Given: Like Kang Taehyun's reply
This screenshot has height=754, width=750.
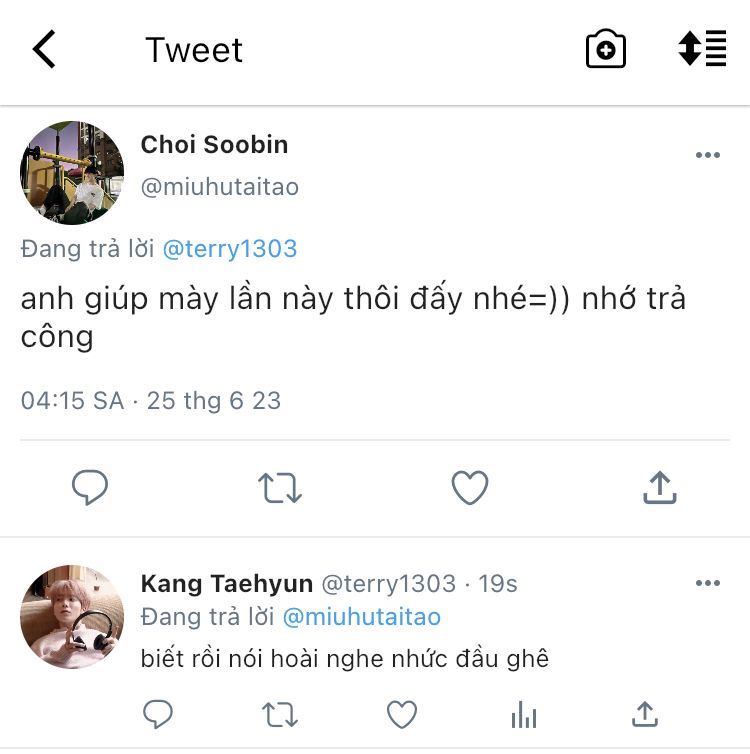Looking at the screenshot, I should [x=402, y=714].
